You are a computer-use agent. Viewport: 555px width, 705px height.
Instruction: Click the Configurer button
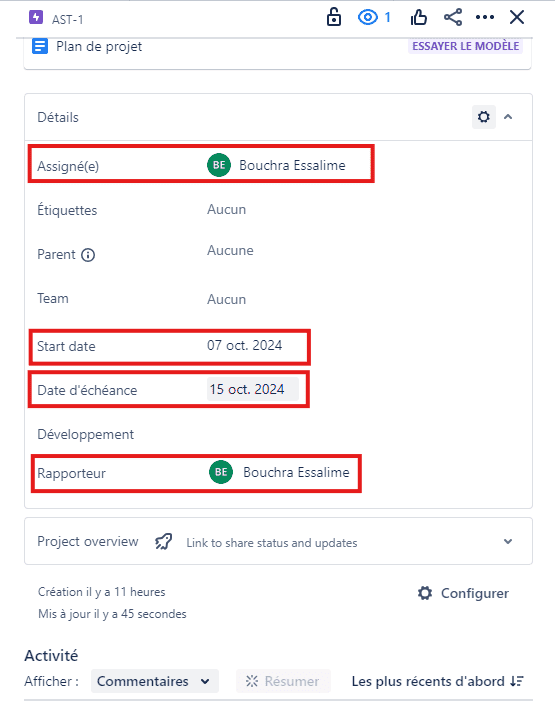click(463, 593)
